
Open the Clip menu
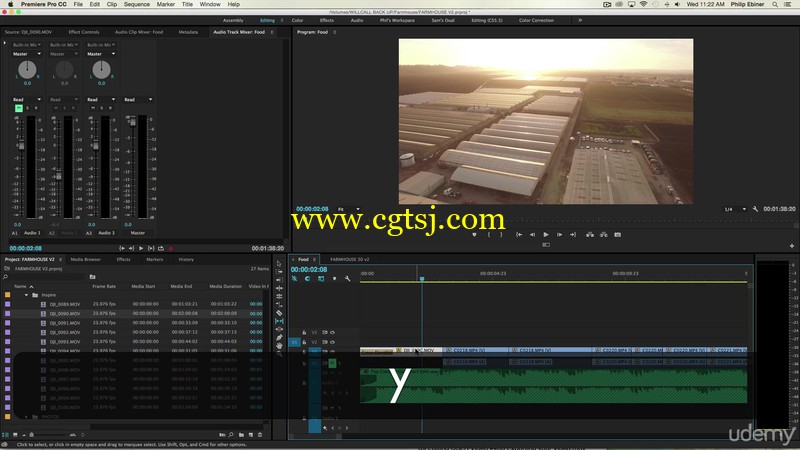[112, 4]
